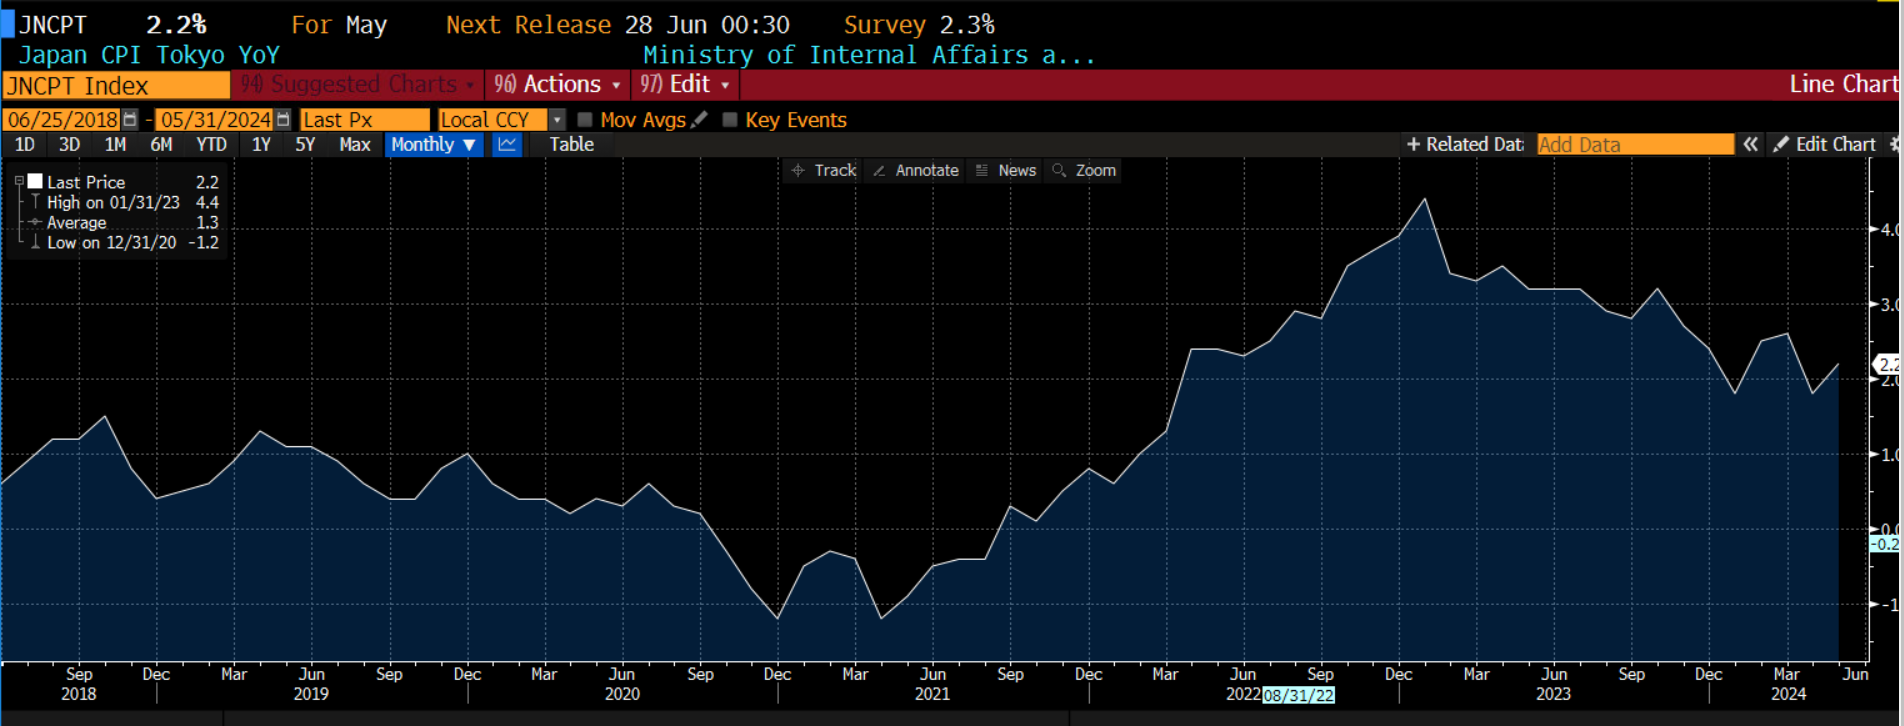Select the Annotate drawing tool
This screenshot has height=726, width=1904.
point(915,171)
